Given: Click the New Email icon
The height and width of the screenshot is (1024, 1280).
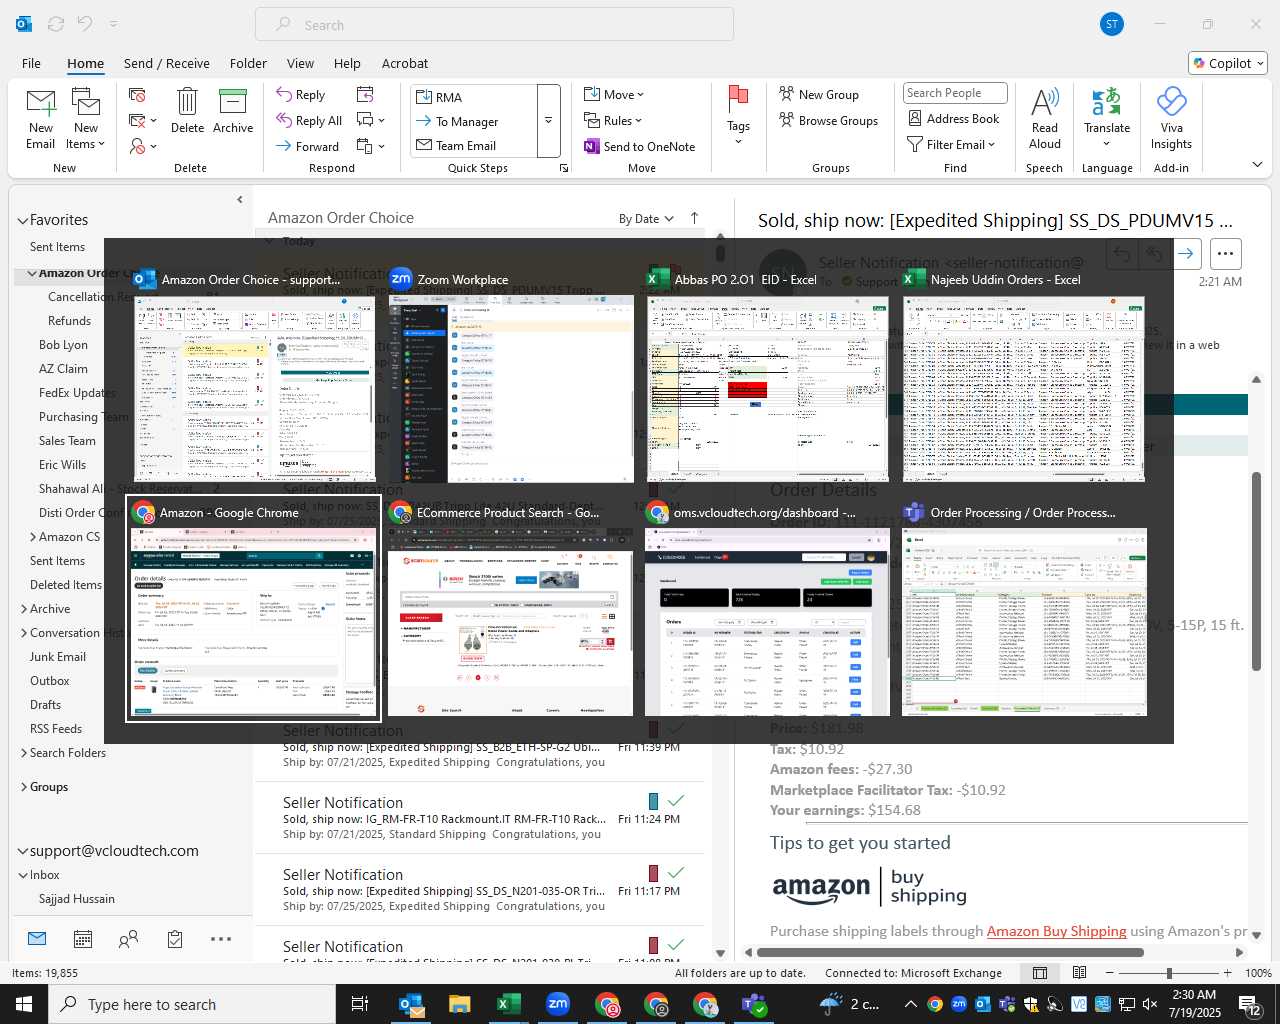Looking at the screenshot, I should coord(41,102).
